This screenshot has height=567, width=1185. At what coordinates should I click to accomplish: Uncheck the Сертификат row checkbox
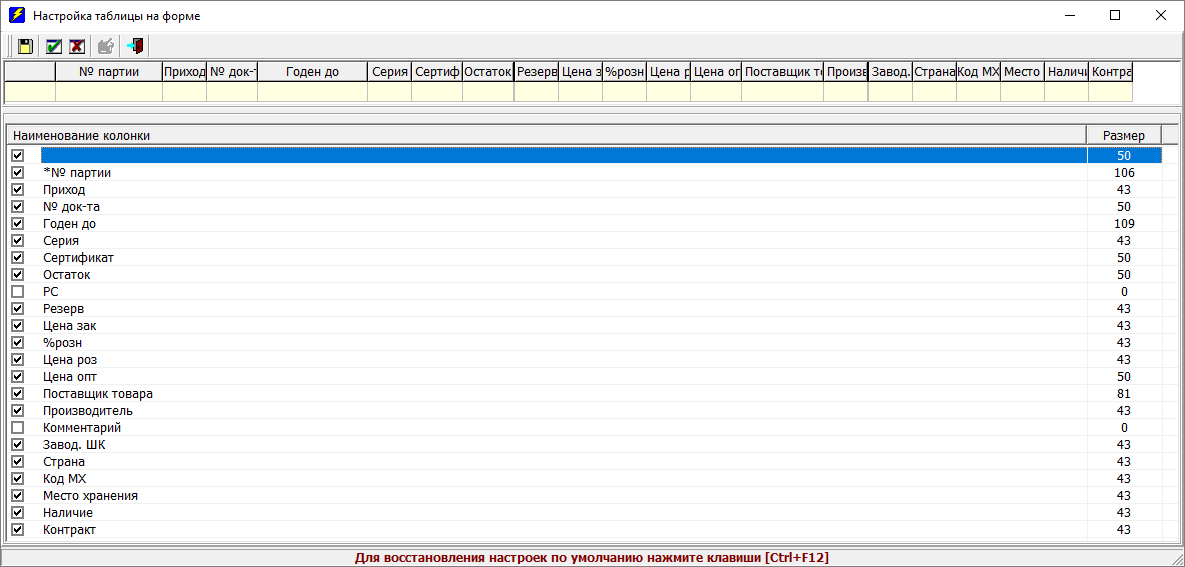pos(17,258)
